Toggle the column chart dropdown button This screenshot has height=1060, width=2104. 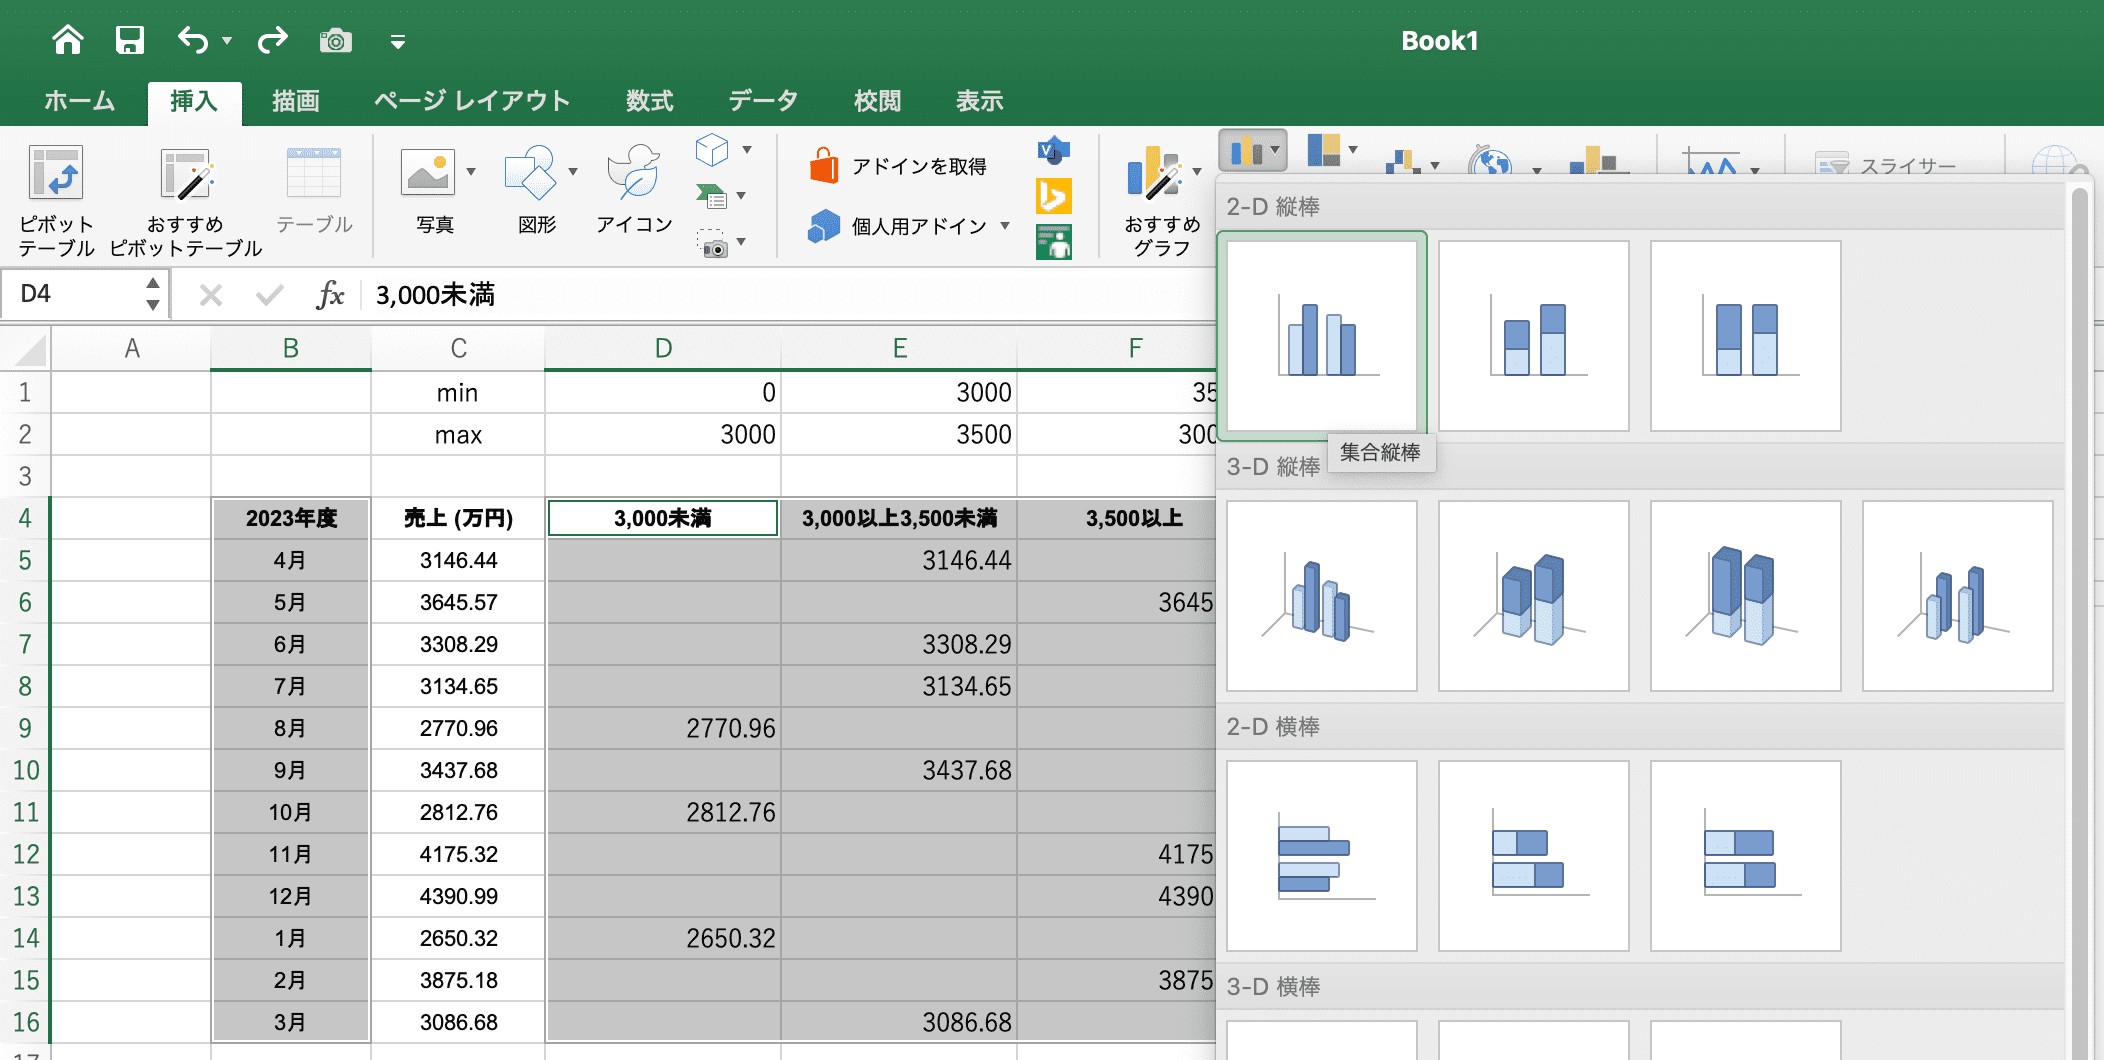point(1254,151)
